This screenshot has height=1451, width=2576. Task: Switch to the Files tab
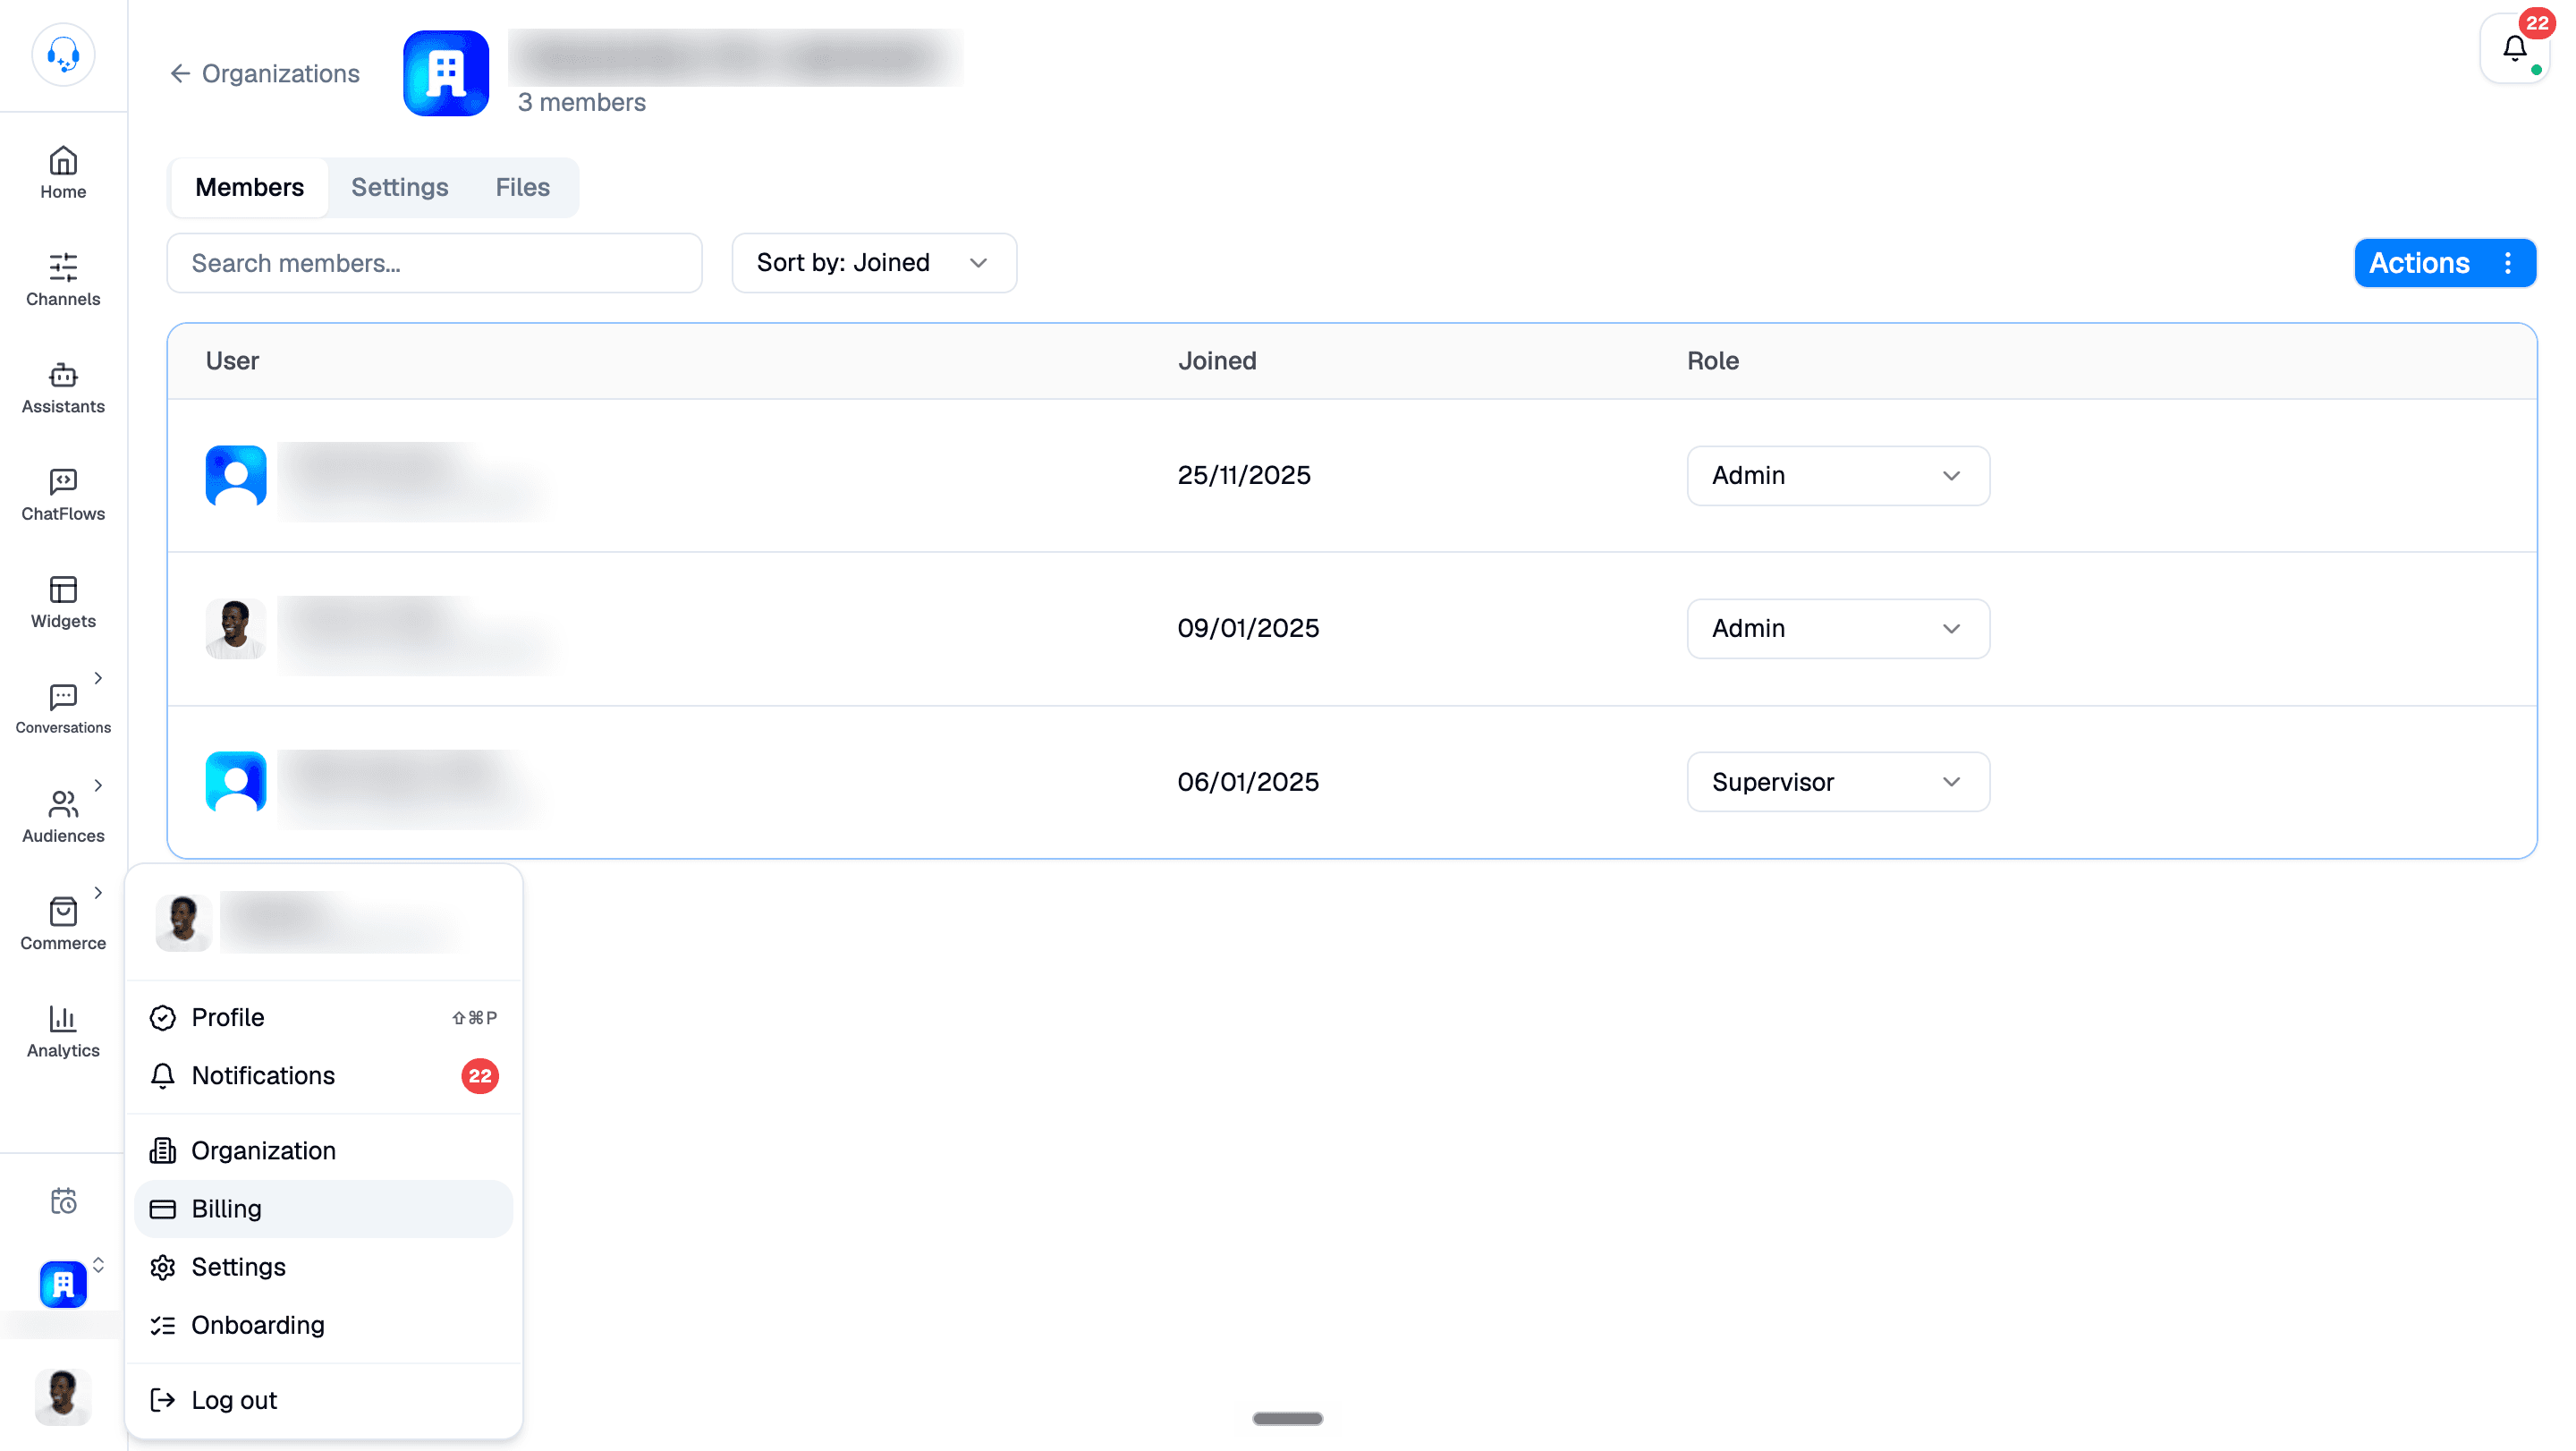point(522,187)
